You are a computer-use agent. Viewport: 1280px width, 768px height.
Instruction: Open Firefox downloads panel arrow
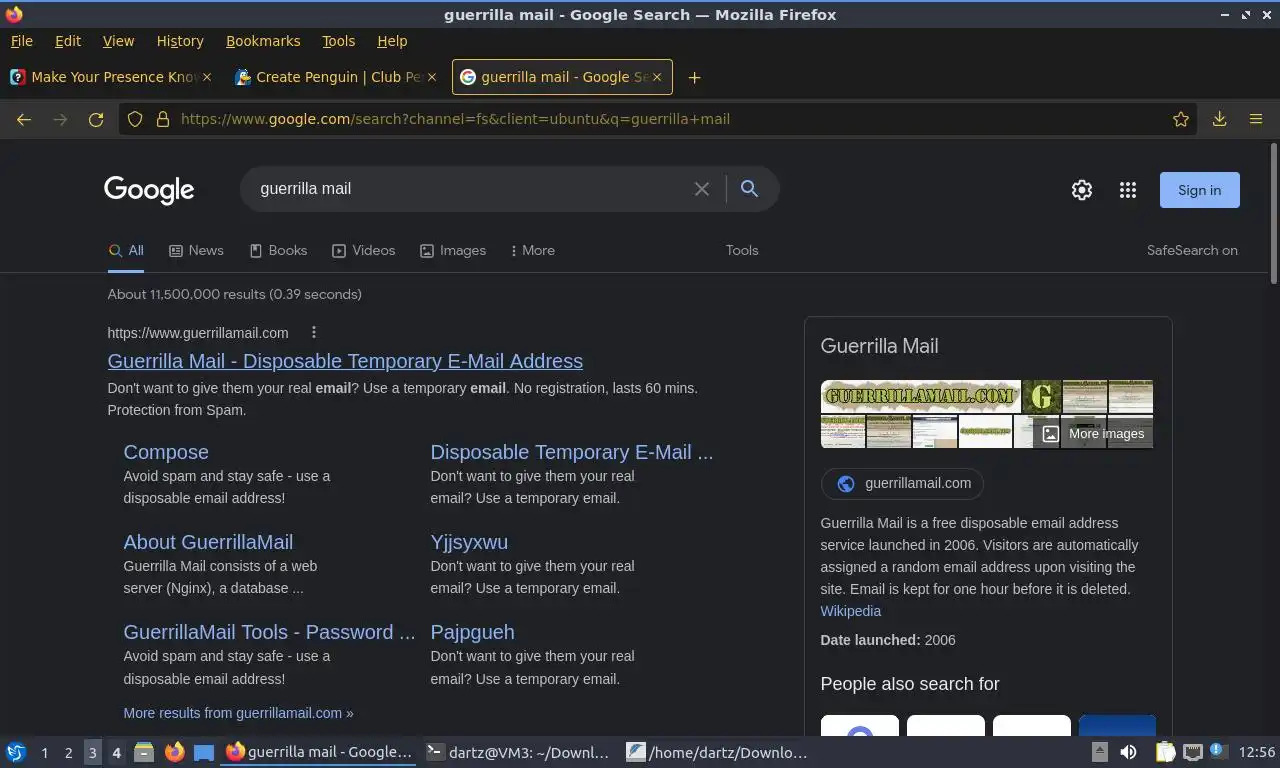point(1219,119)
